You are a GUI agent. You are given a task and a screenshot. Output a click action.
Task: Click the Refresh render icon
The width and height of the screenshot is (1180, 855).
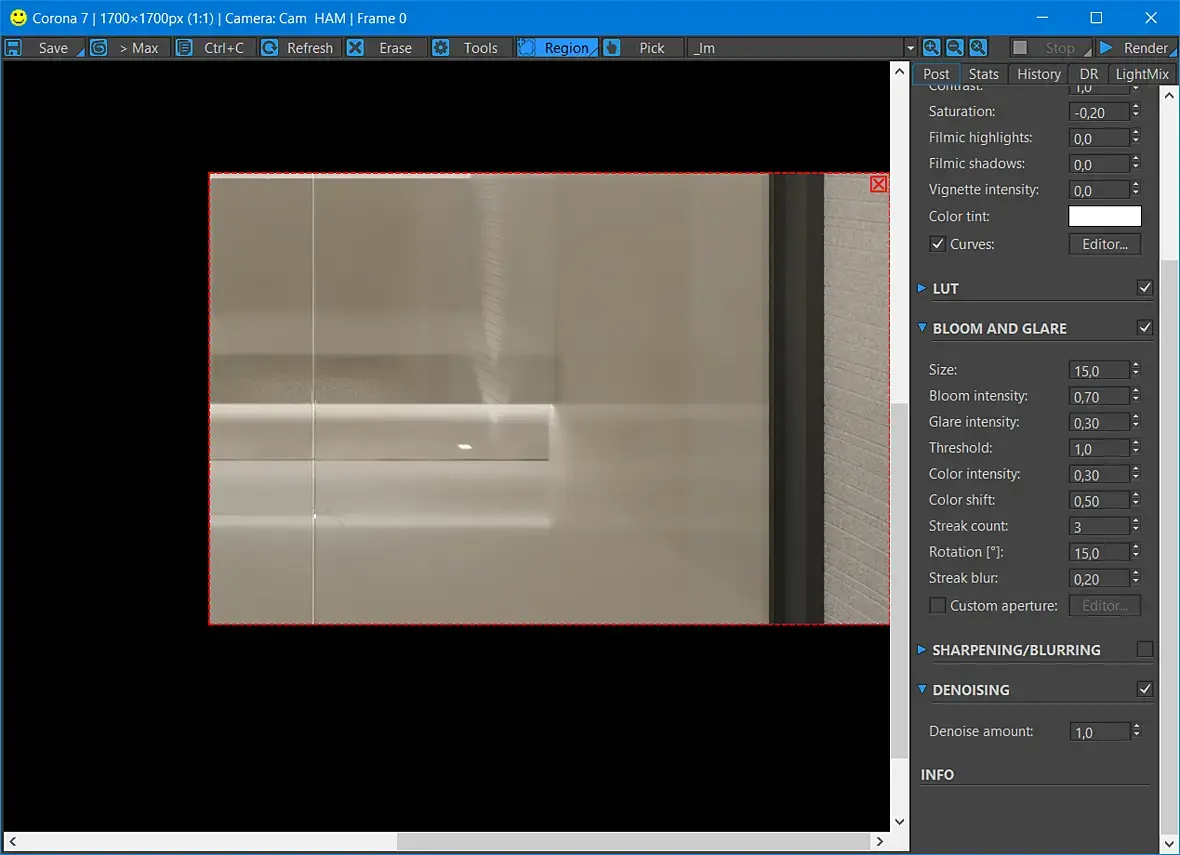[x=269, y=47]
